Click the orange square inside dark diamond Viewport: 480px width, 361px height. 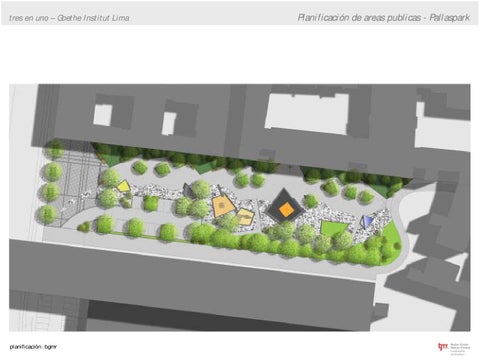(286, 210)
